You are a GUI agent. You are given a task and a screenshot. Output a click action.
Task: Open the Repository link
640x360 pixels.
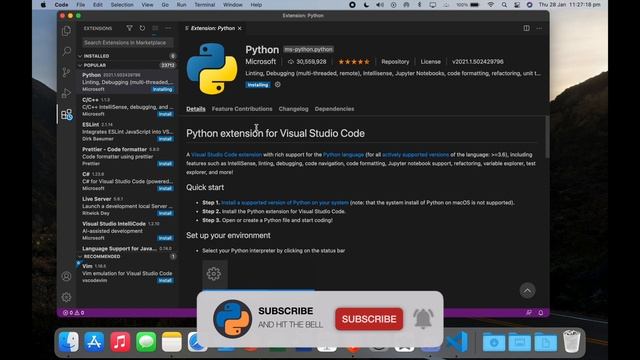pos(395,62)
